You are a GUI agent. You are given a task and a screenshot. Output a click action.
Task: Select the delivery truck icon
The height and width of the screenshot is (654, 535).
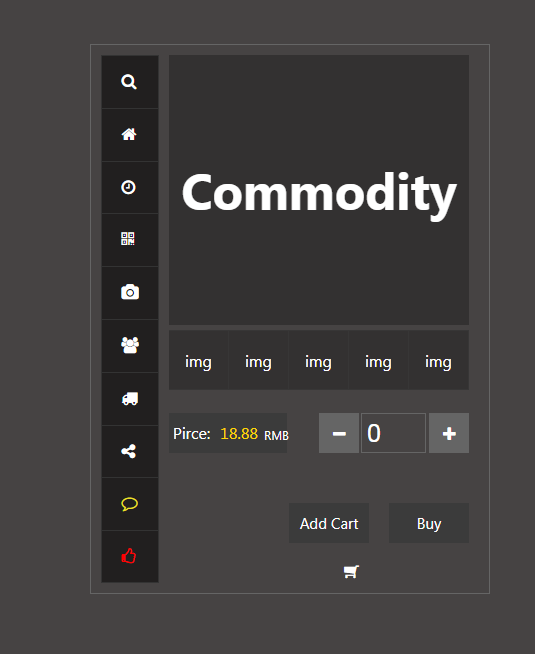(x=130, y=399)
